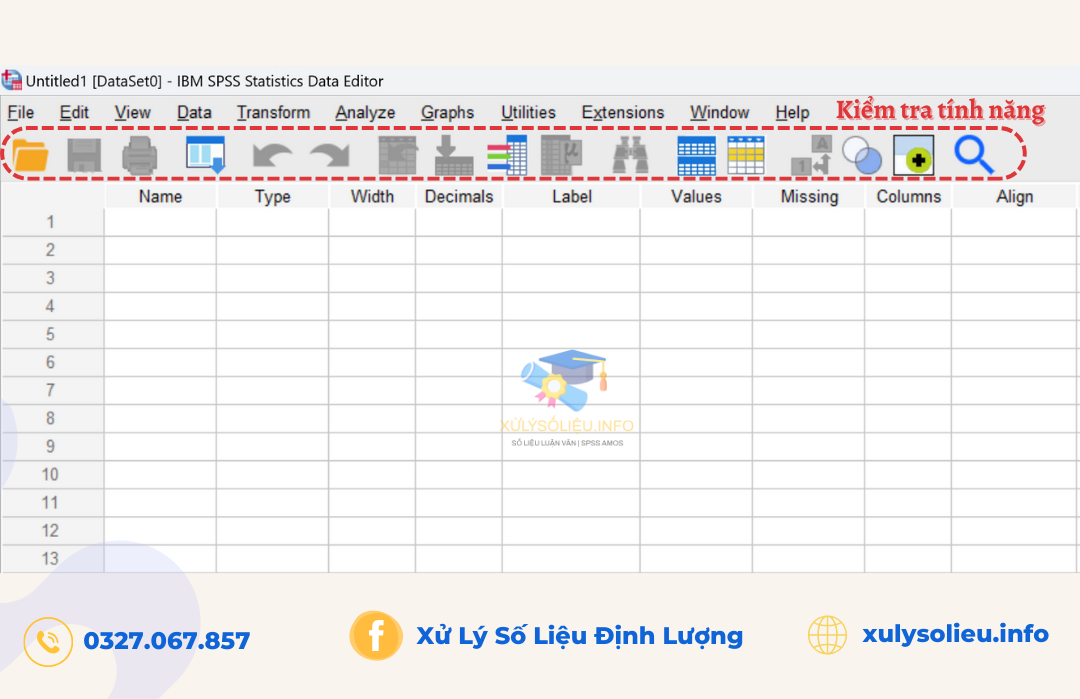Select row header 1
This screenshot has width=1080, height=699.
[x=52, y=222]
